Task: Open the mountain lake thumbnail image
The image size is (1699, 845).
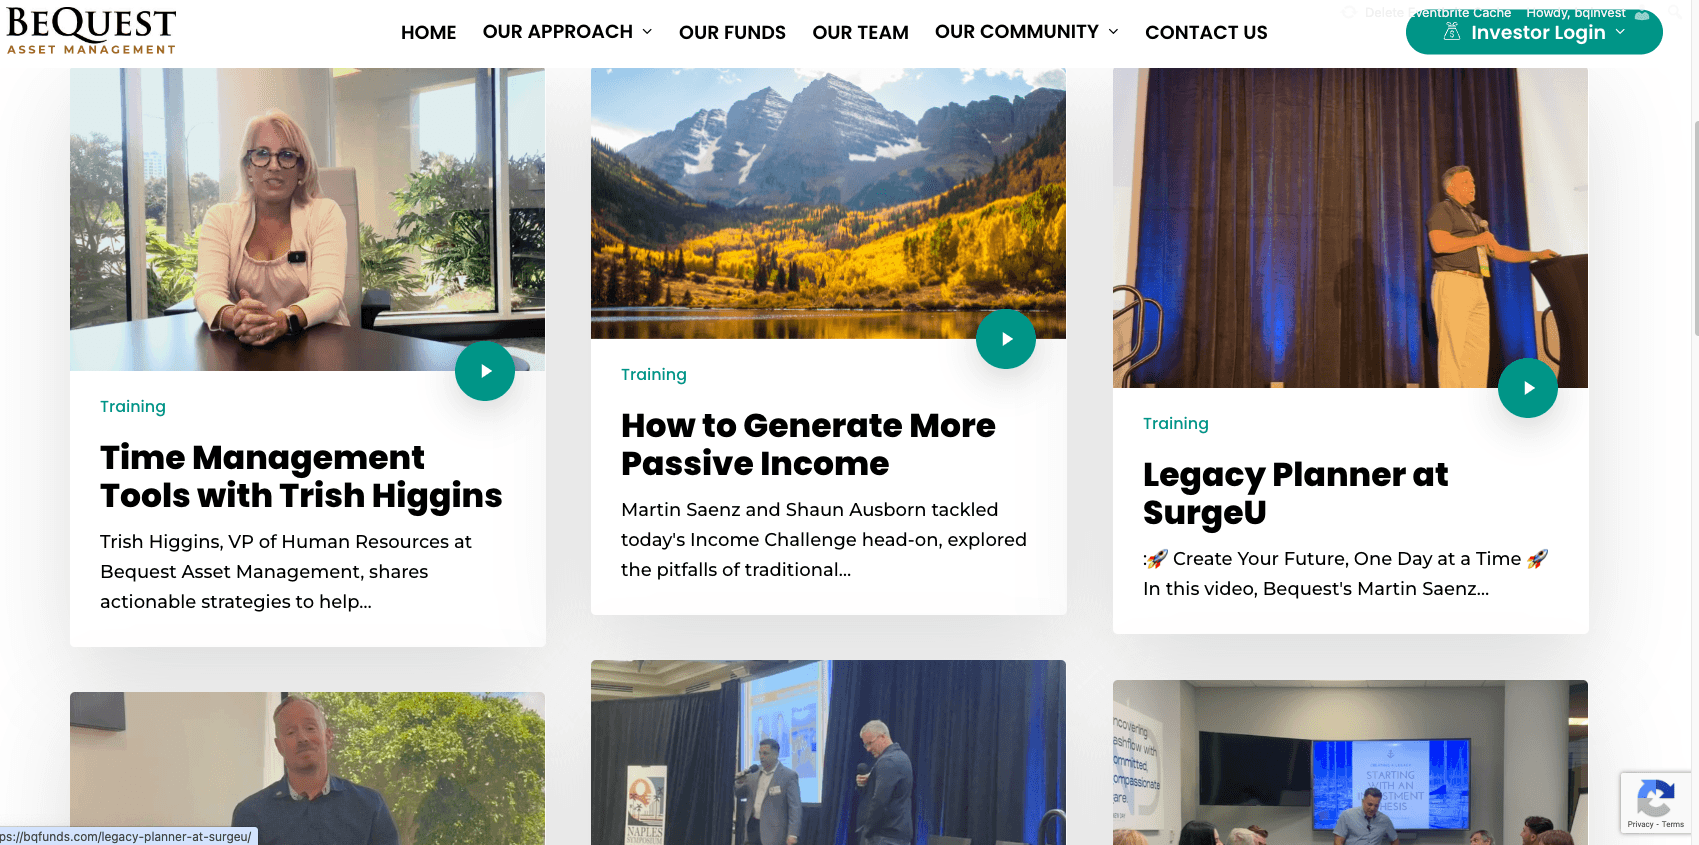Action: click(828, 203)
